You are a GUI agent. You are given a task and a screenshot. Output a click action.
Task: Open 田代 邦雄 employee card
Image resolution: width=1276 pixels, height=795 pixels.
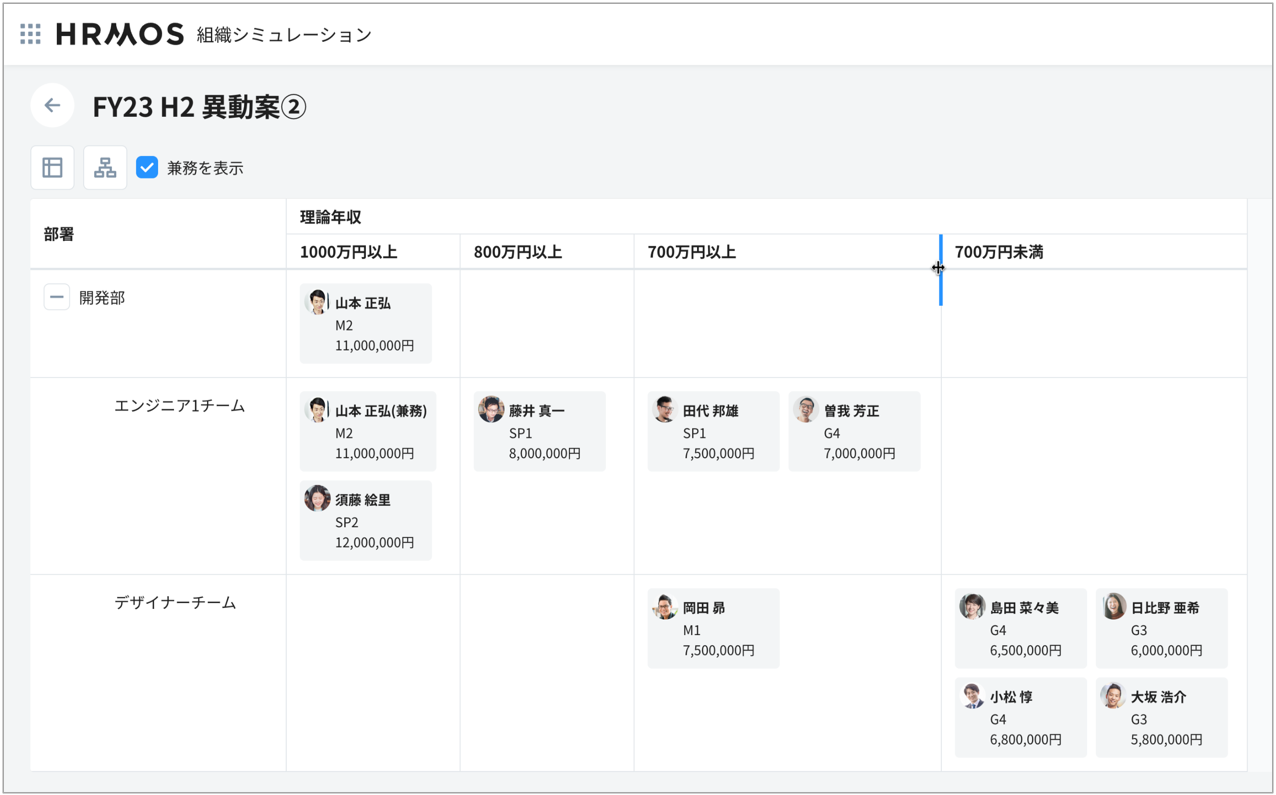713,432
